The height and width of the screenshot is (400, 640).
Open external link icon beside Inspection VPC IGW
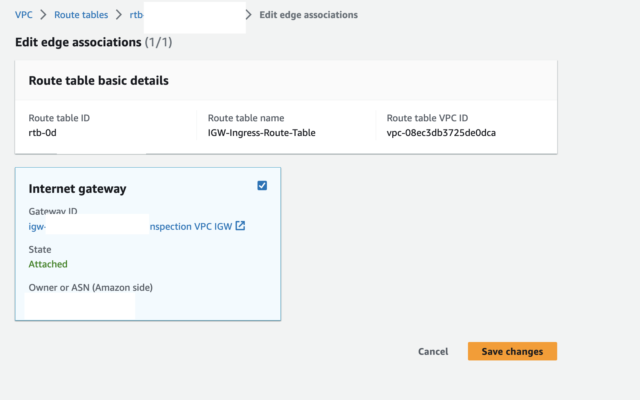(240, 226)
